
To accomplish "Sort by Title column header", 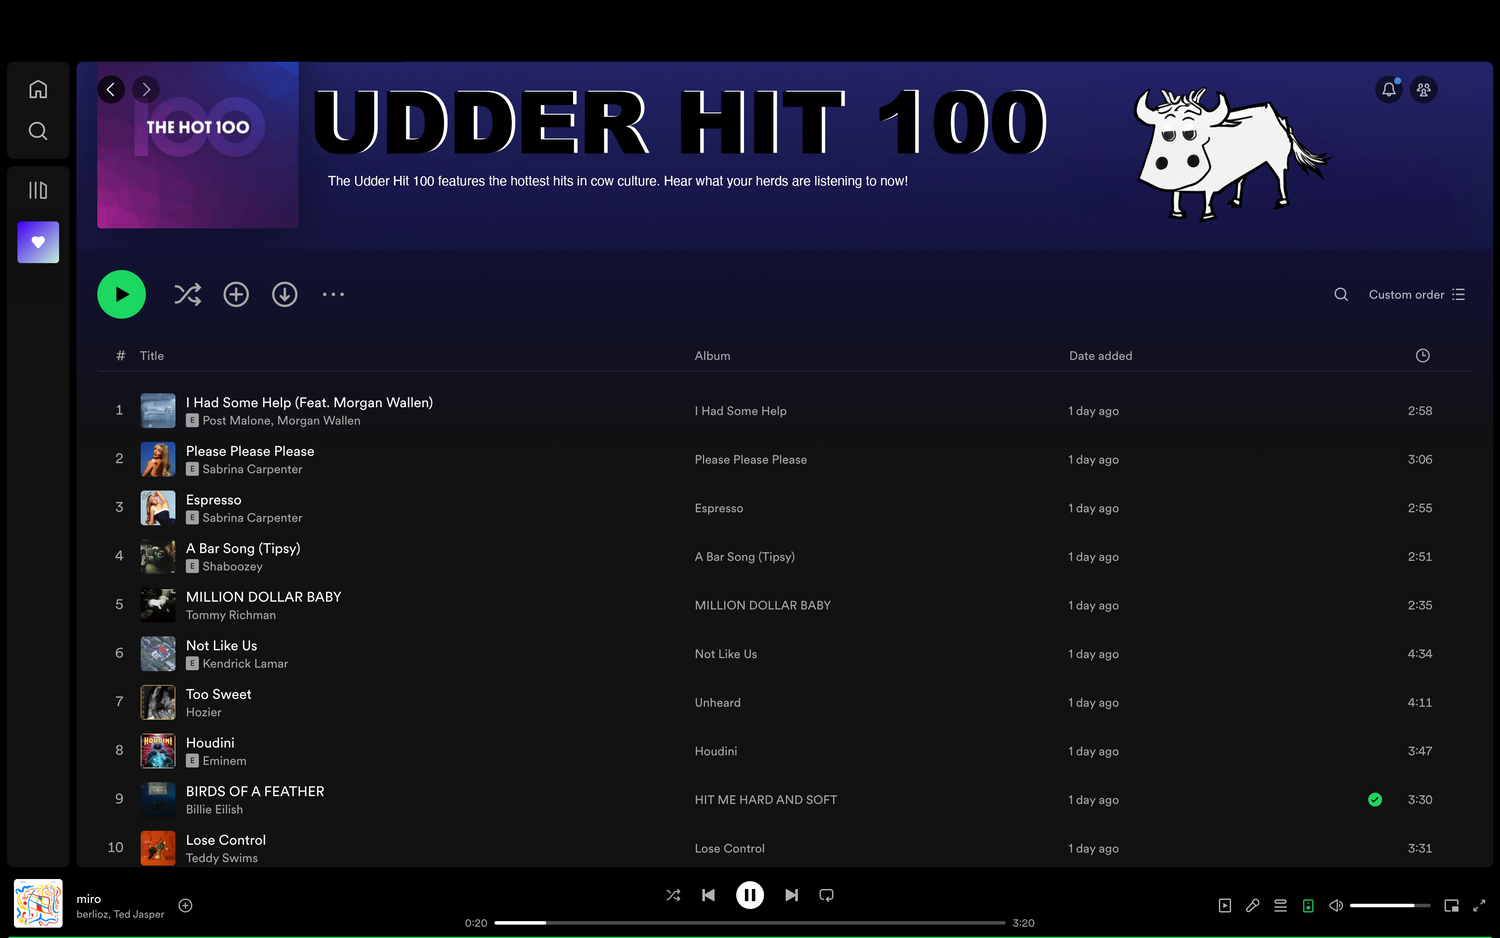I will tap(152, 356).
